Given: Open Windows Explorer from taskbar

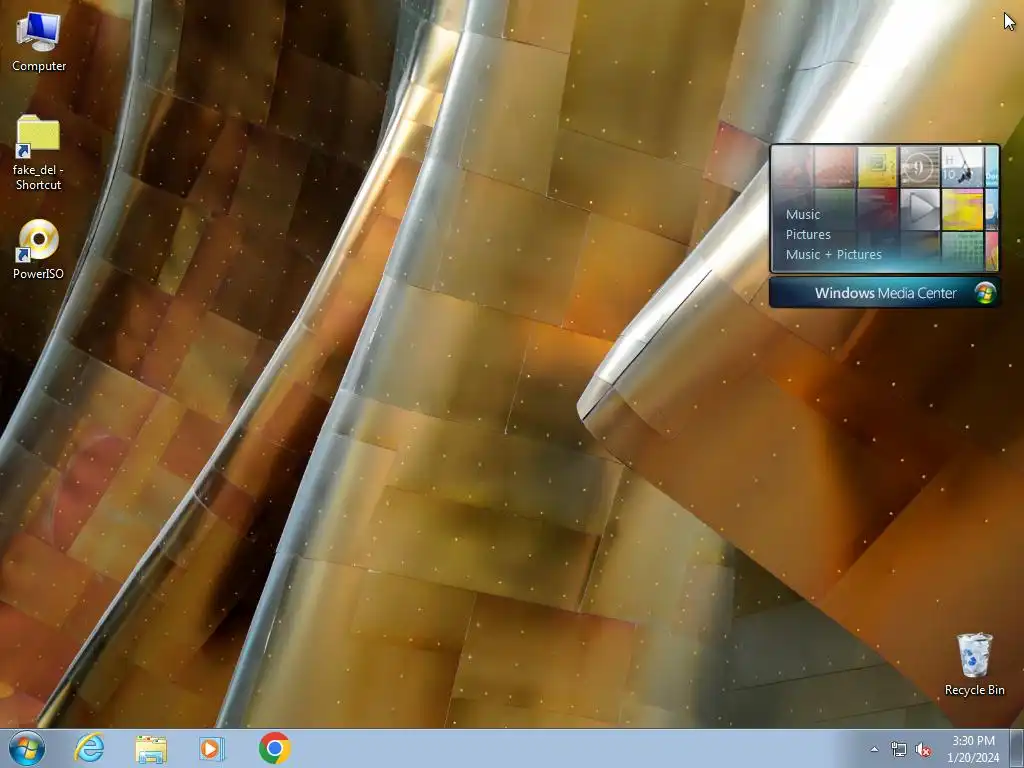Looking at the screenshot, I should (x=151, y=748).
